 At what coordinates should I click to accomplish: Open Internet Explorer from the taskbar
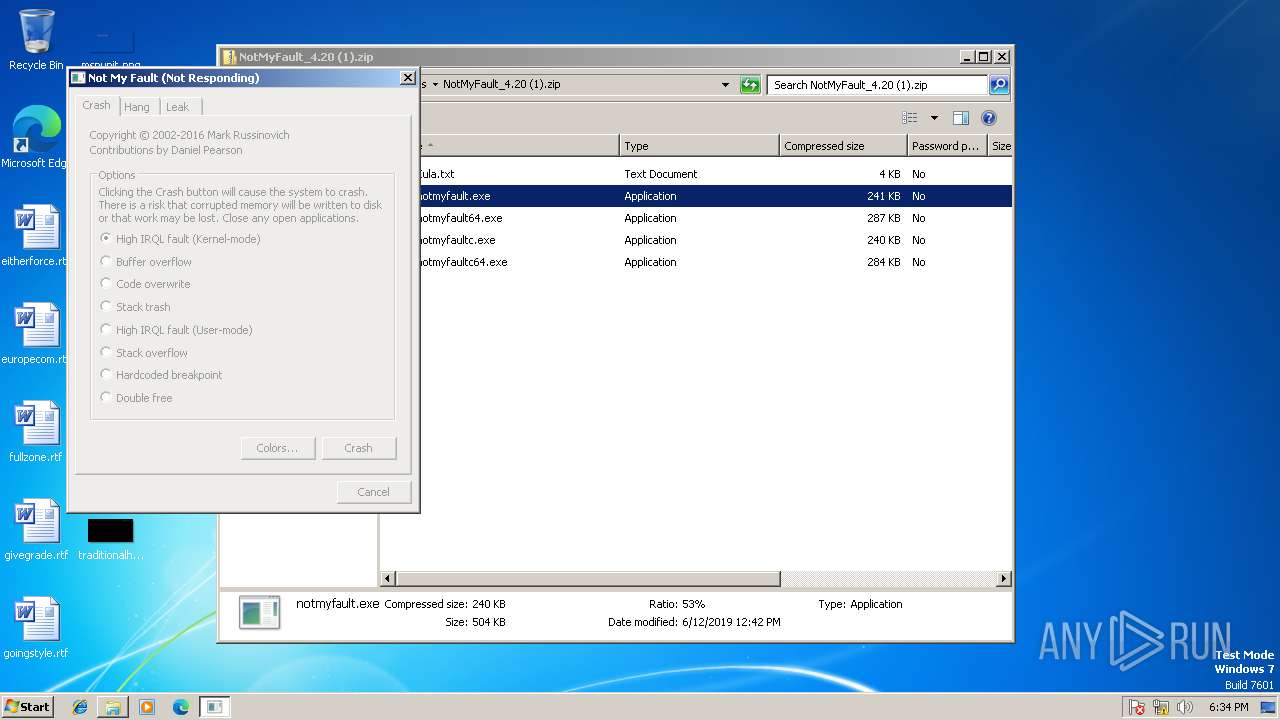(x=80, y=707)
